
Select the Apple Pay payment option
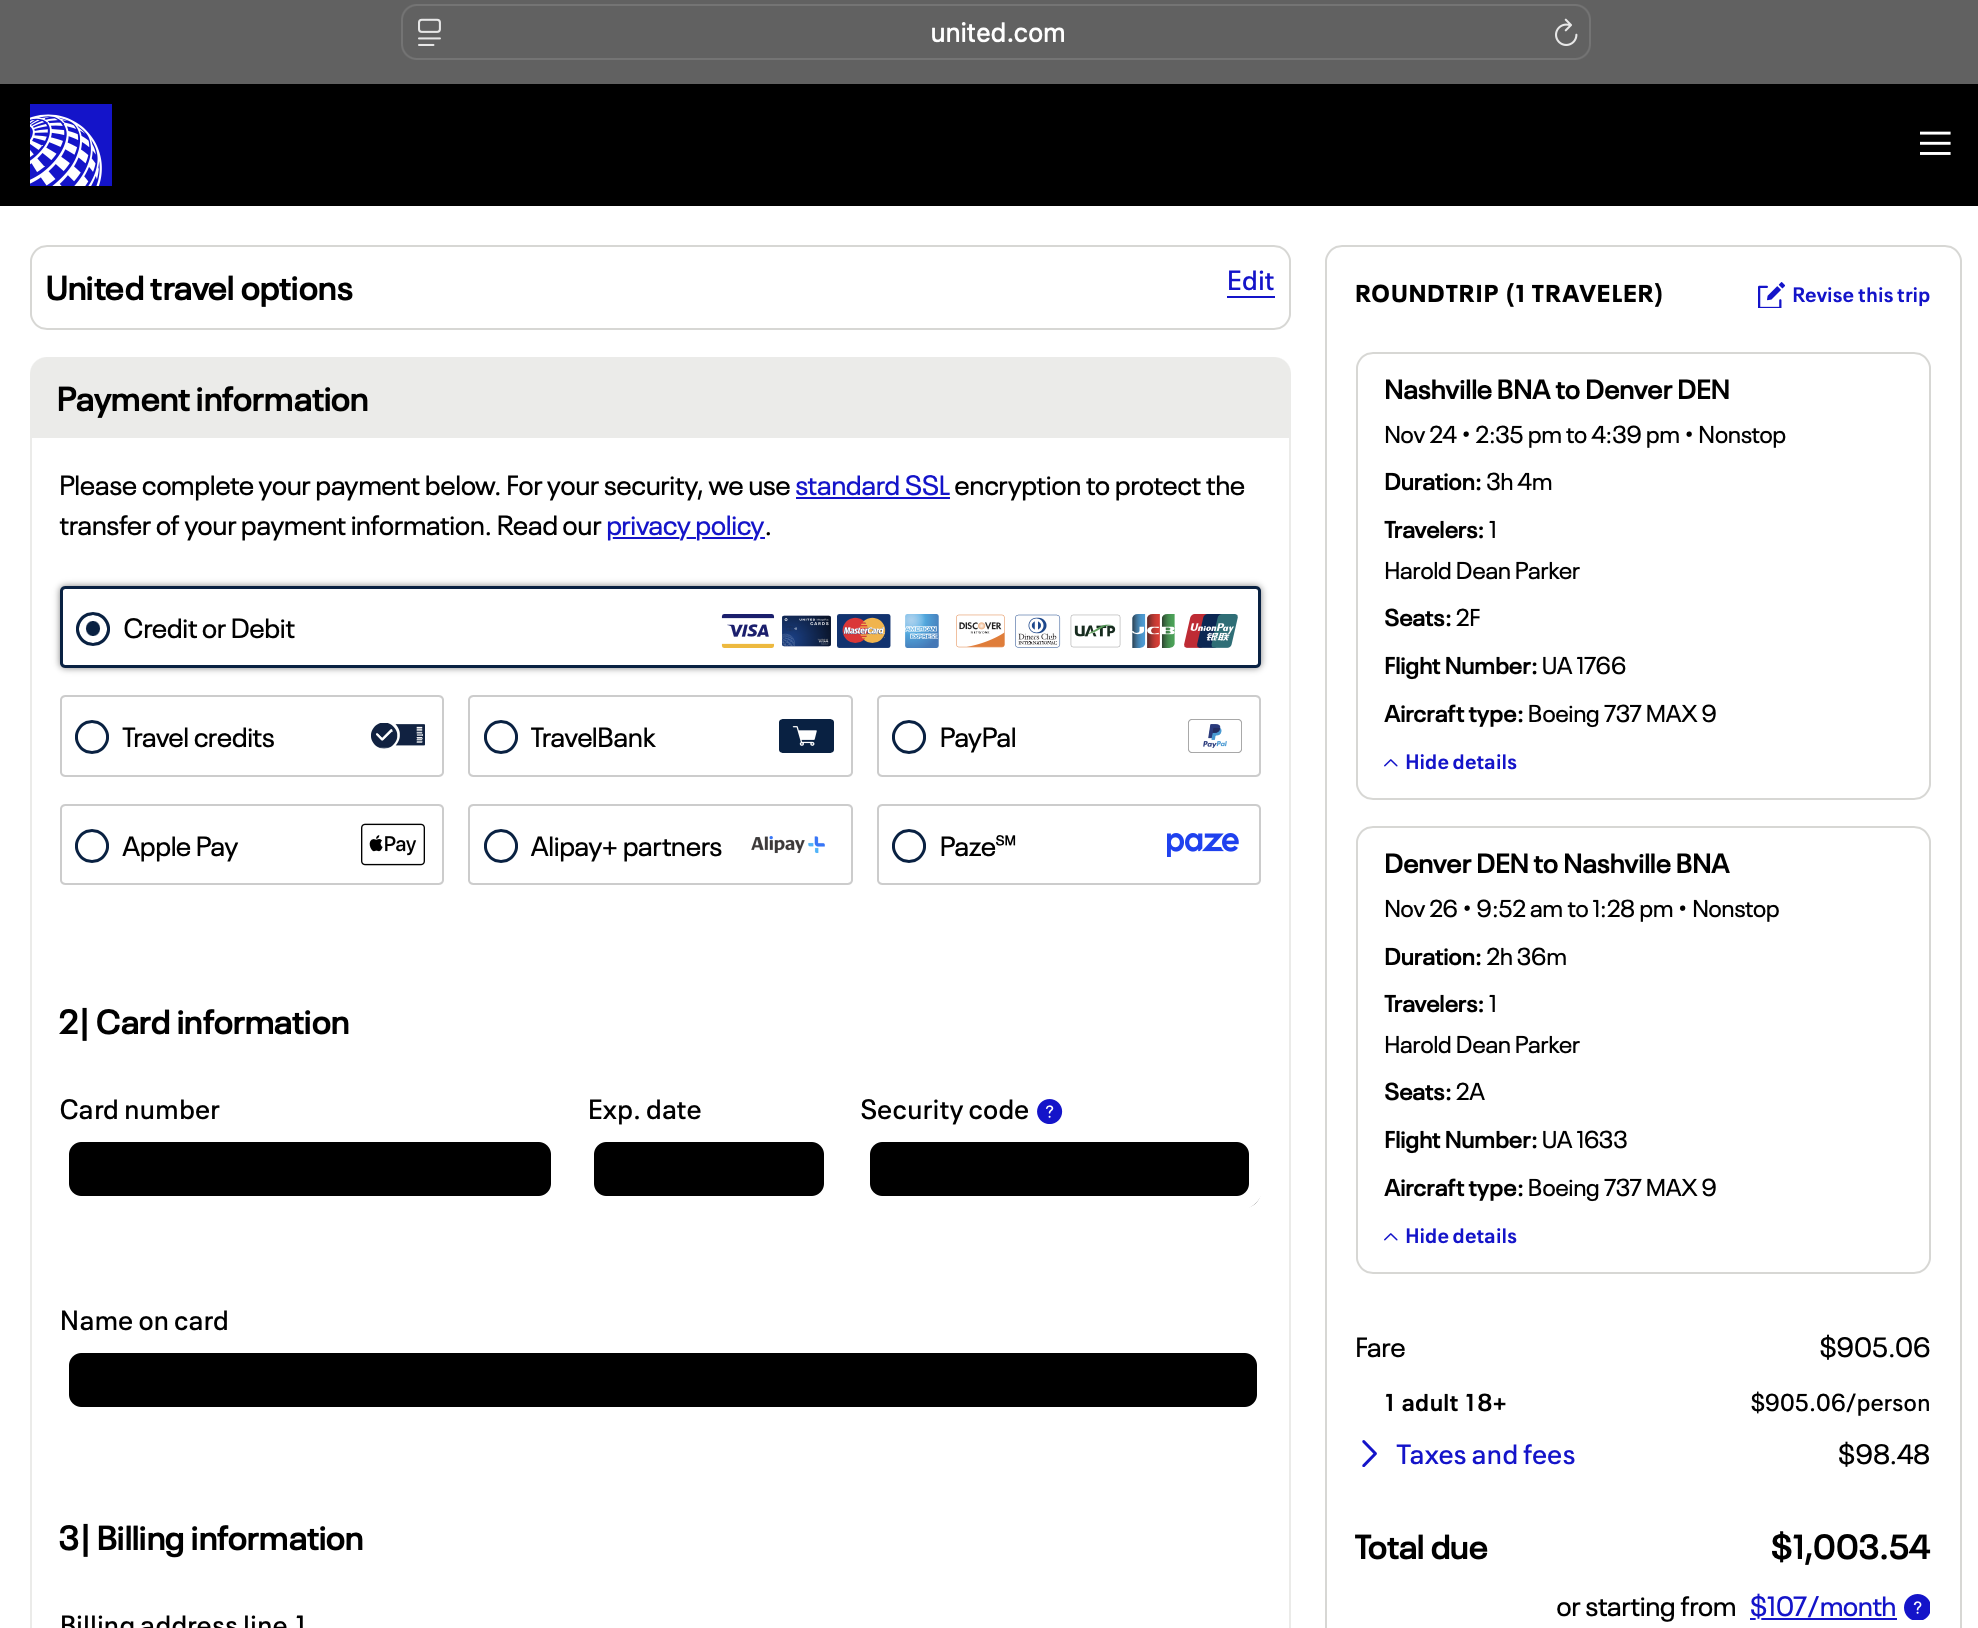(92, 846)
